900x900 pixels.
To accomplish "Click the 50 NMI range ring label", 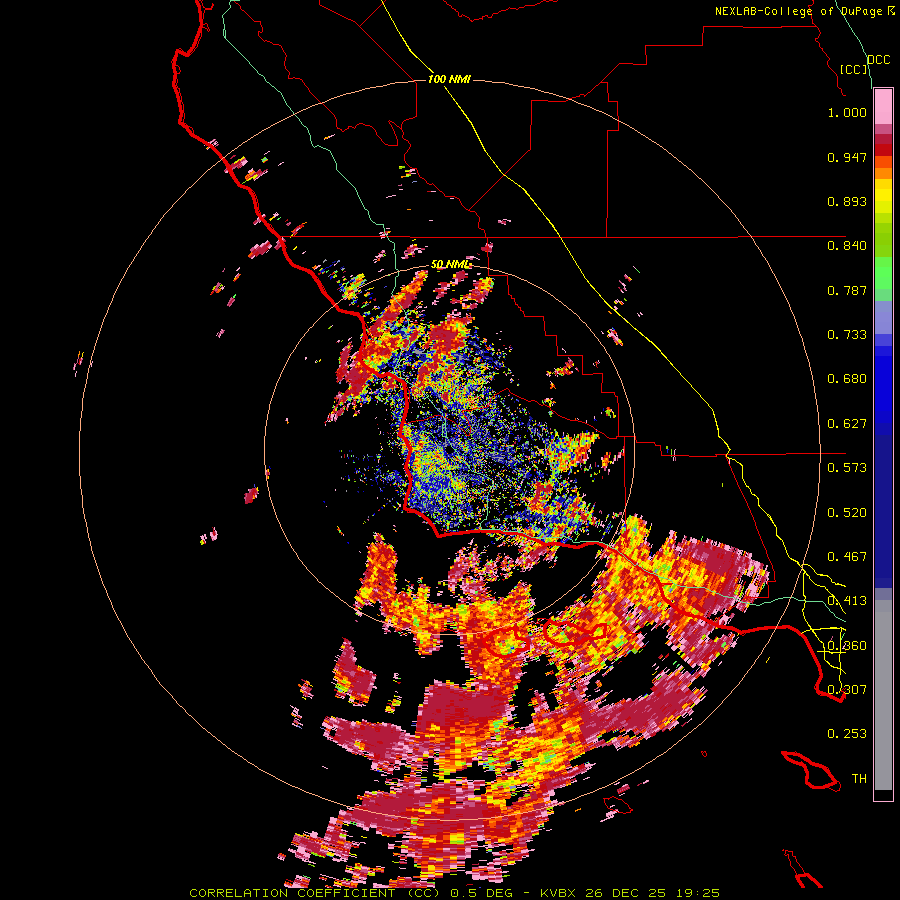I will click(450, 264).
